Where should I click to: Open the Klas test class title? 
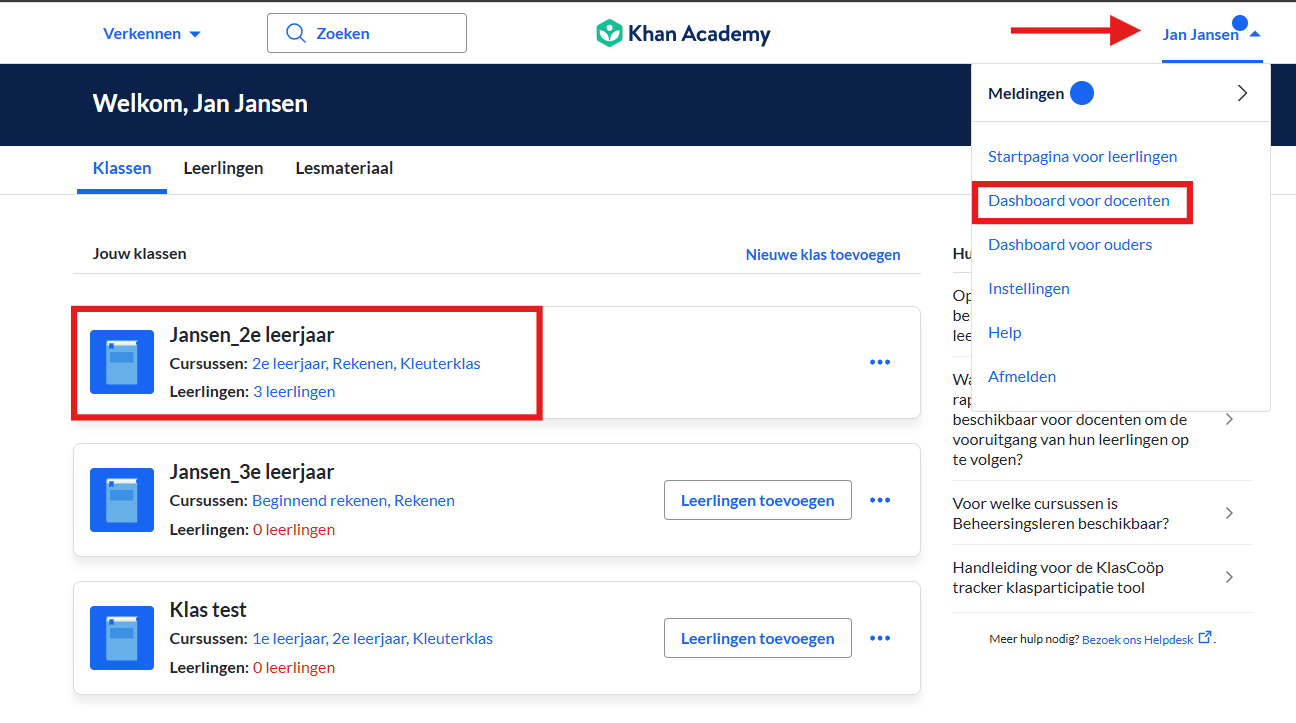(x=208, y=610)
